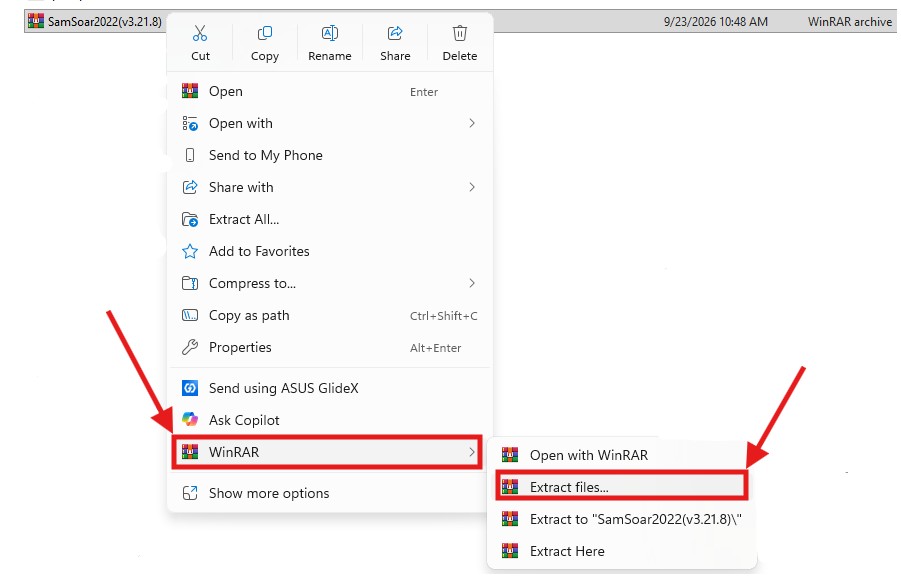Select Open with menu entry
The image size is (901, 584).
pos(330,123)
